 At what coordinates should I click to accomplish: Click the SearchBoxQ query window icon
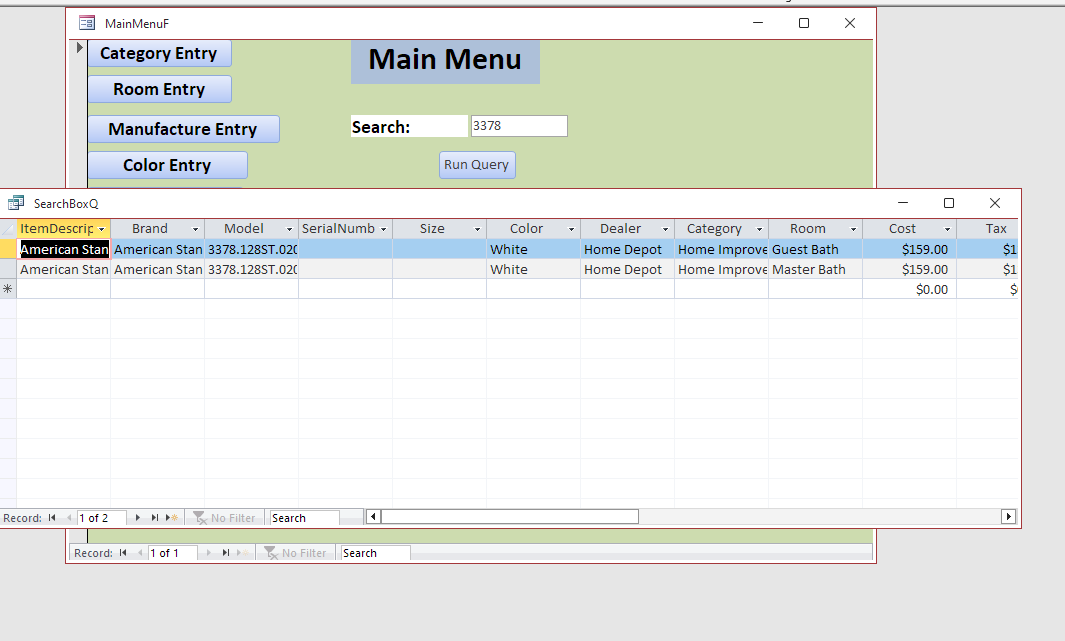(x=16, y=203)
